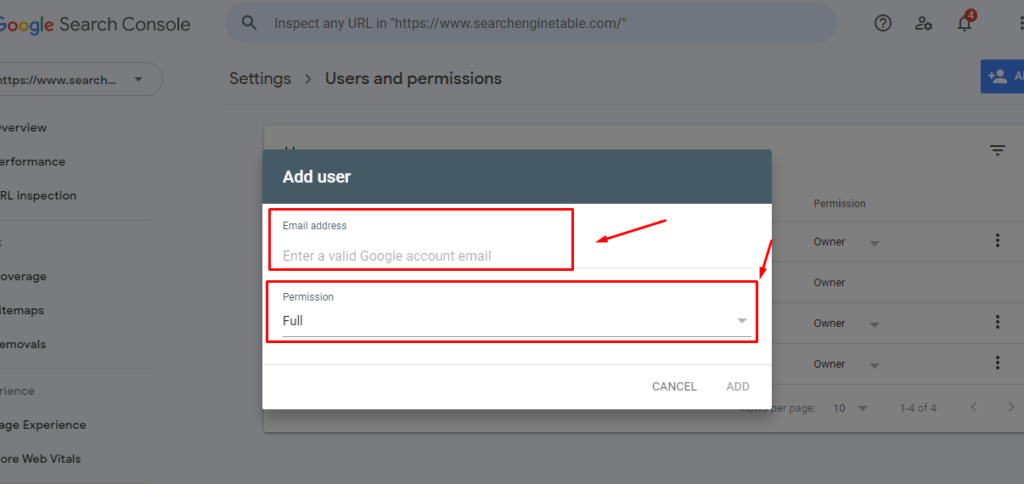Open three-dot menu for last user row
This screenshot has height=484, width=1024.
[997, 363]
